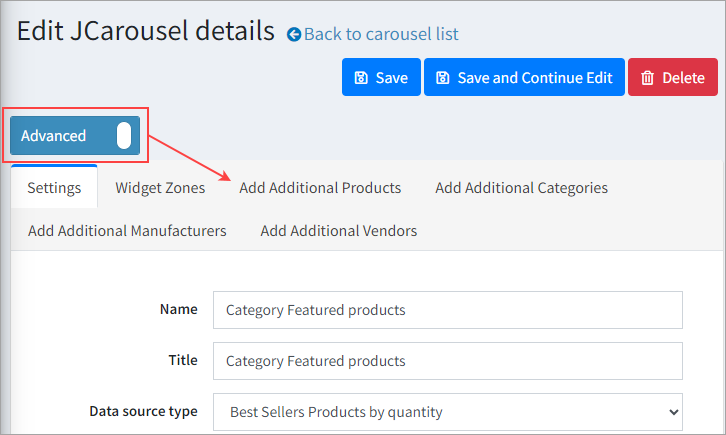Open the Add Additional Manufacturers tab

127,231
